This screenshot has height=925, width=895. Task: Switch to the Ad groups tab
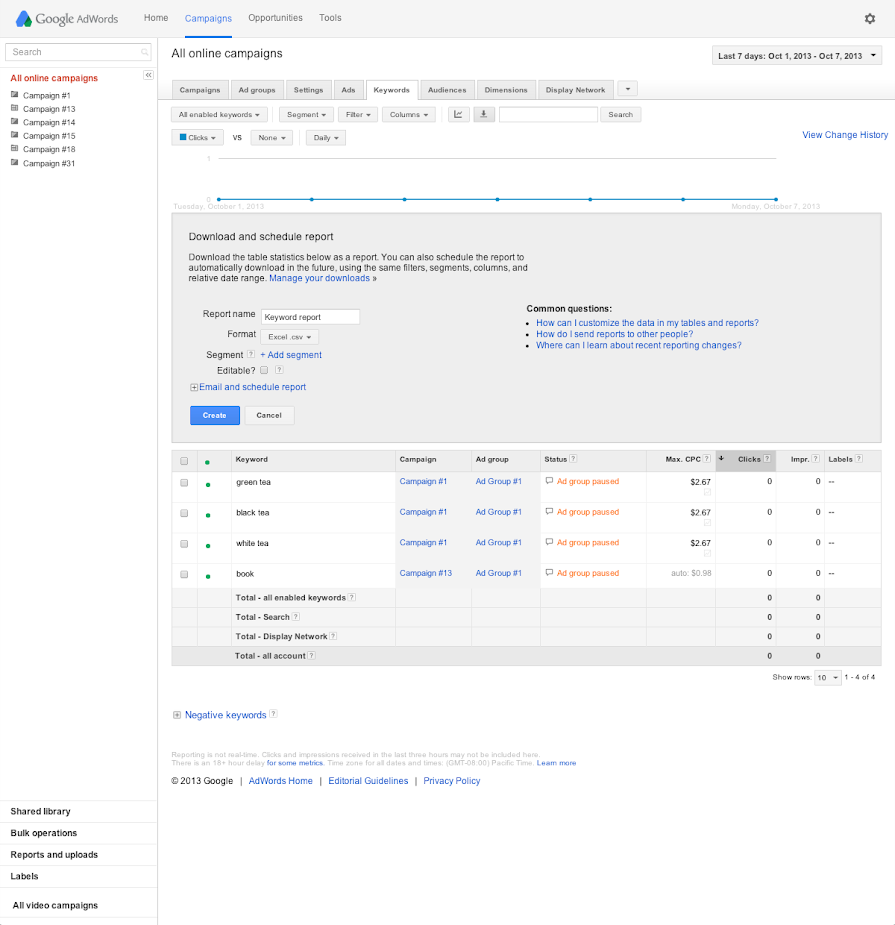click(x=257, y=89)
